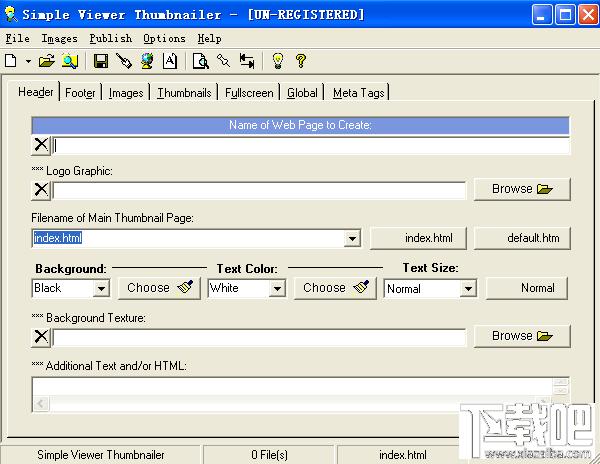The height and width of the screenshot is (464, 600).
Task: Close the Simple Viewer Thumbnailer window
Action: (588, 15)
